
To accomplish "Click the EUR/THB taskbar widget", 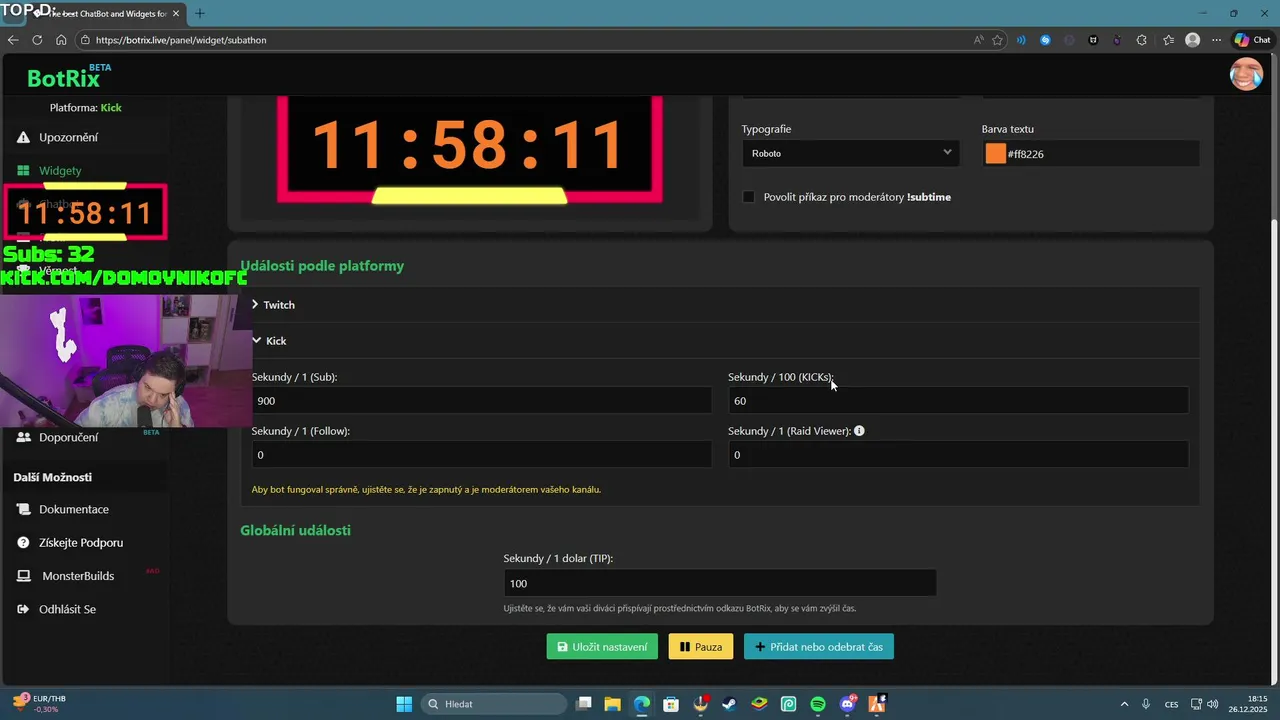I will [x=37, y=704].
